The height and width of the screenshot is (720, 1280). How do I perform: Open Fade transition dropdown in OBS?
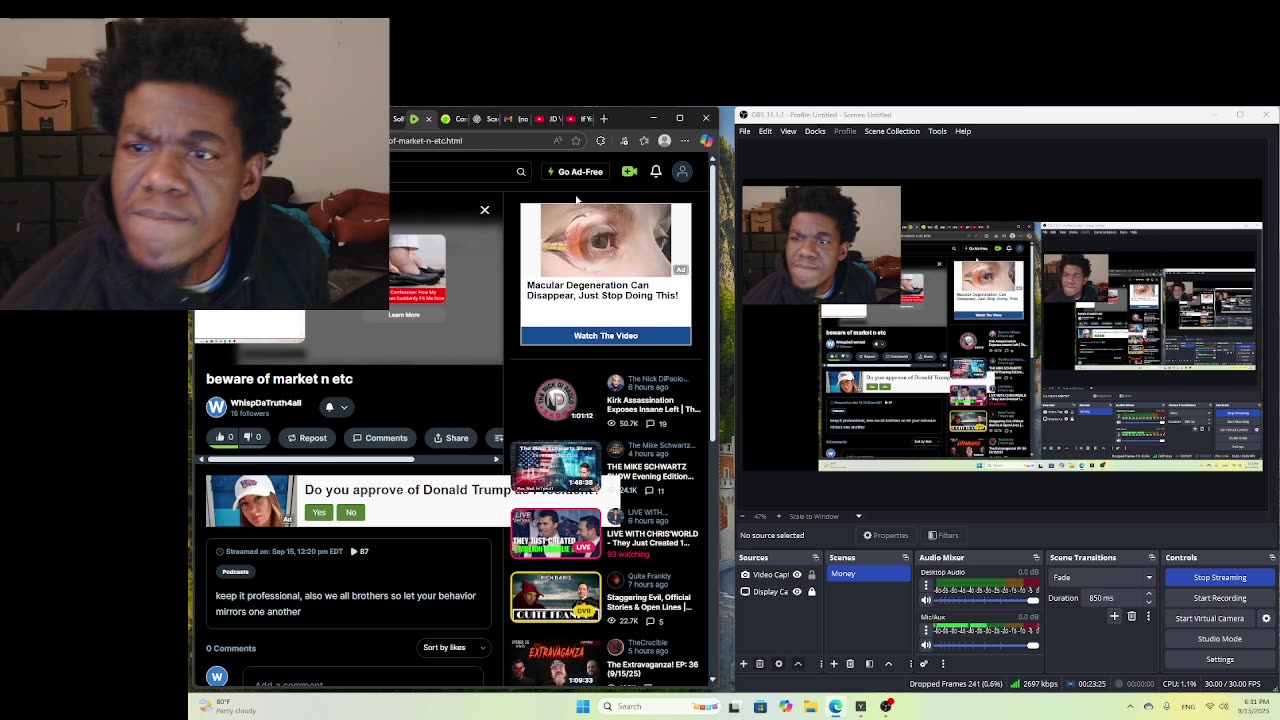[x=1101, y=577]
